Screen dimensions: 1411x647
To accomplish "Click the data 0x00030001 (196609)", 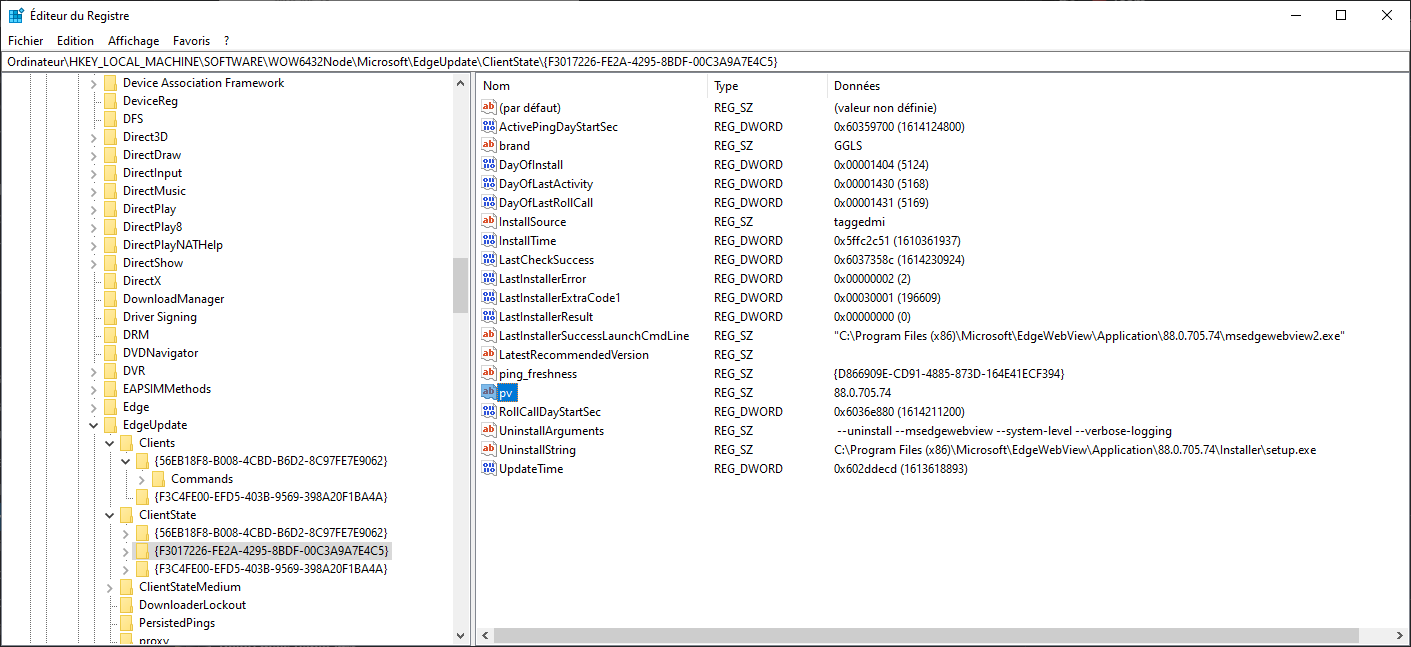I will (x=887, y=298).
